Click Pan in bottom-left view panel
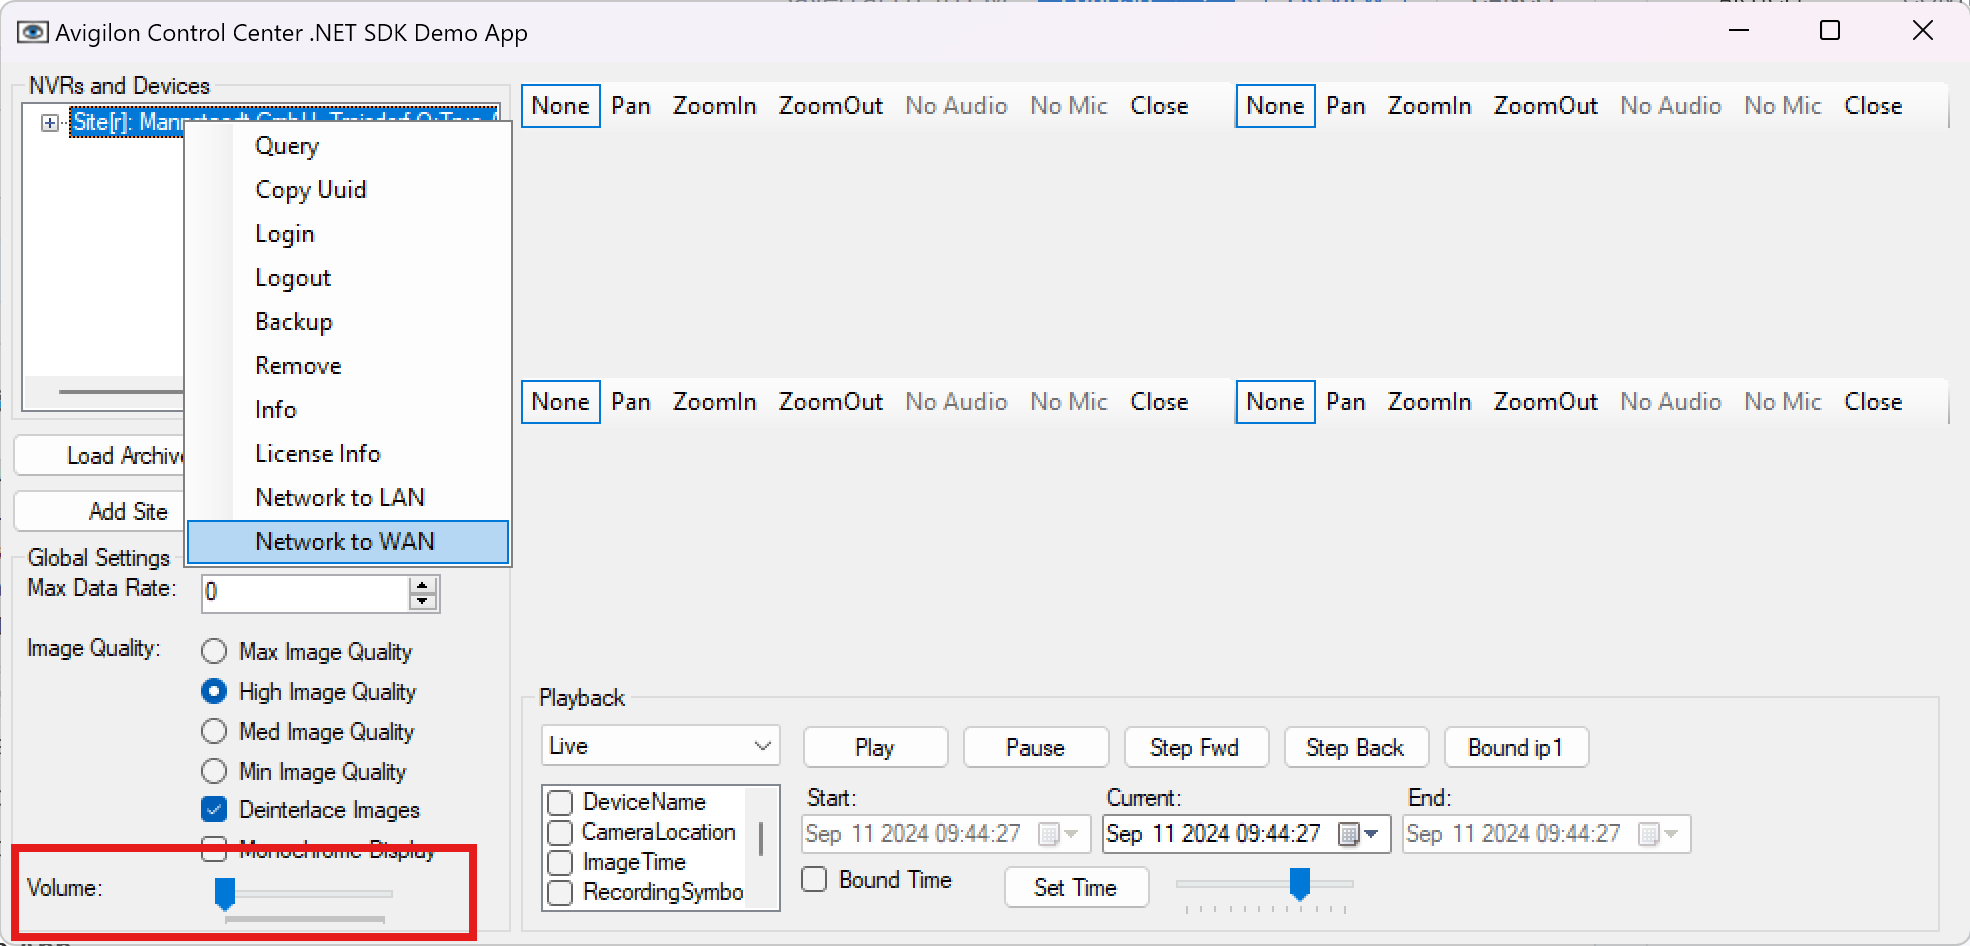This screenshot has height=946, width=1970. 631,402
